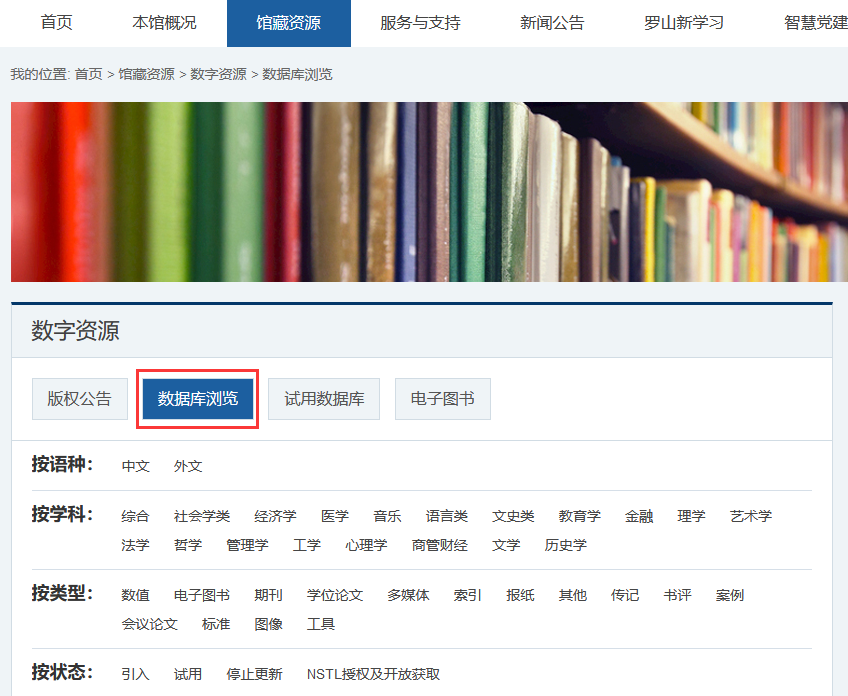Filter by 试用 status

click(188, 675)
